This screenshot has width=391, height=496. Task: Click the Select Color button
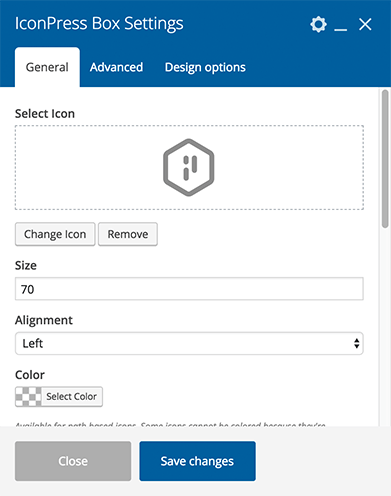point(71,397)
